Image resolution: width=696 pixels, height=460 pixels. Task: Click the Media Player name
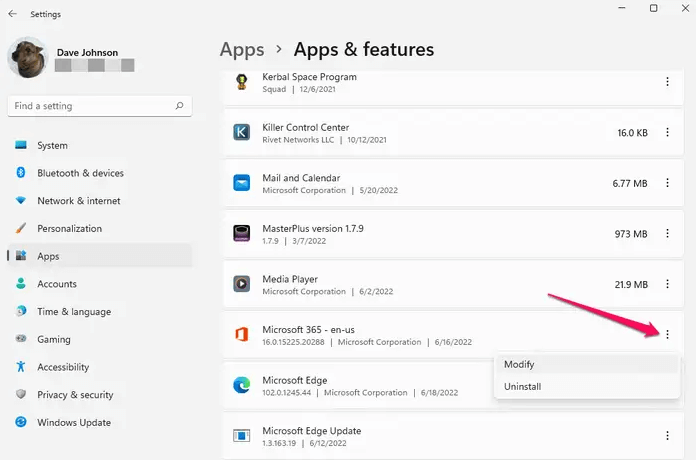(290, 279)
